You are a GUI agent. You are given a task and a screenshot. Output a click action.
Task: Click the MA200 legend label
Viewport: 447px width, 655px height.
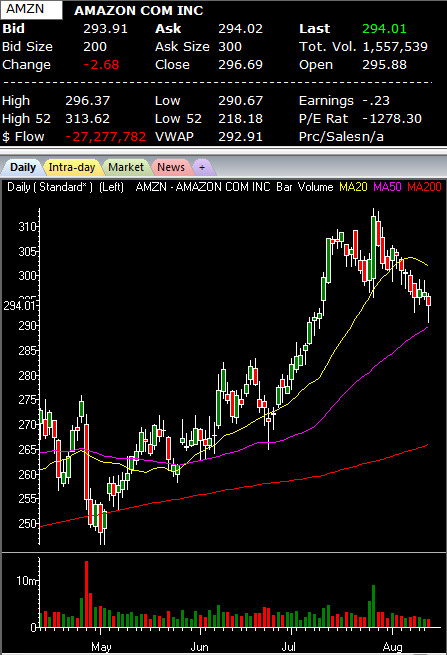coord(424,187)
